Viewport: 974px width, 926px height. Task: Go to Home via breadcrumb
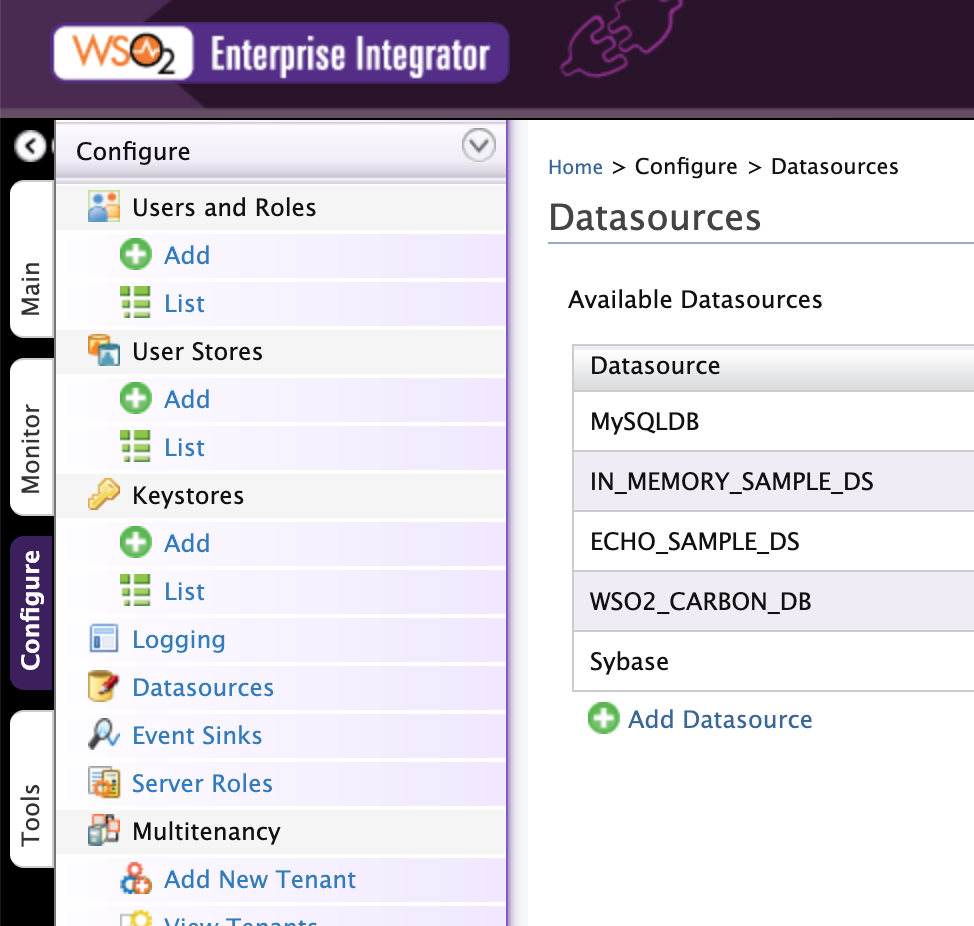[x=575, y=167]
